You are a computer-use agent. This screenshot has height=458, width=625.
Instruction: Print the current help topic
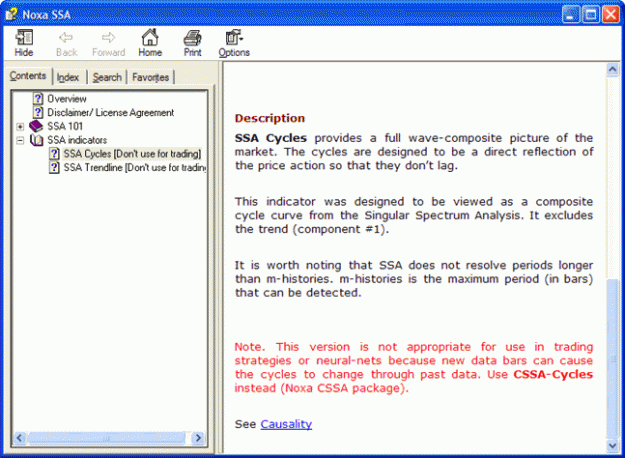[x=193, y=43]
